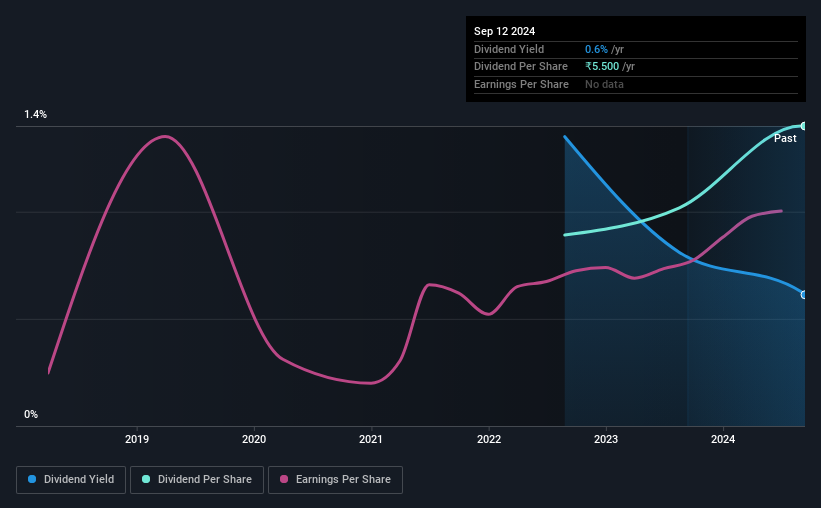Click the 1.4% y-axis label

[x=36, y=114]
